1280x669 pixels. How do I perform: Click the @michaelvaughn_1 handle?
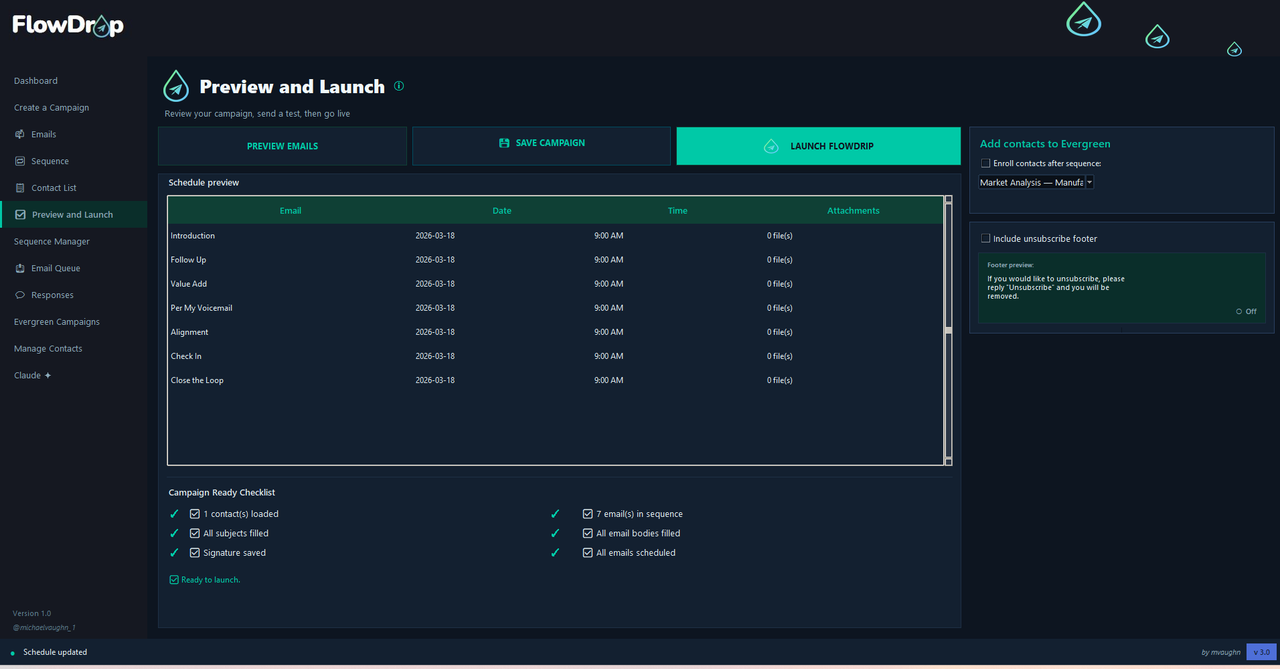click(44, 628)
